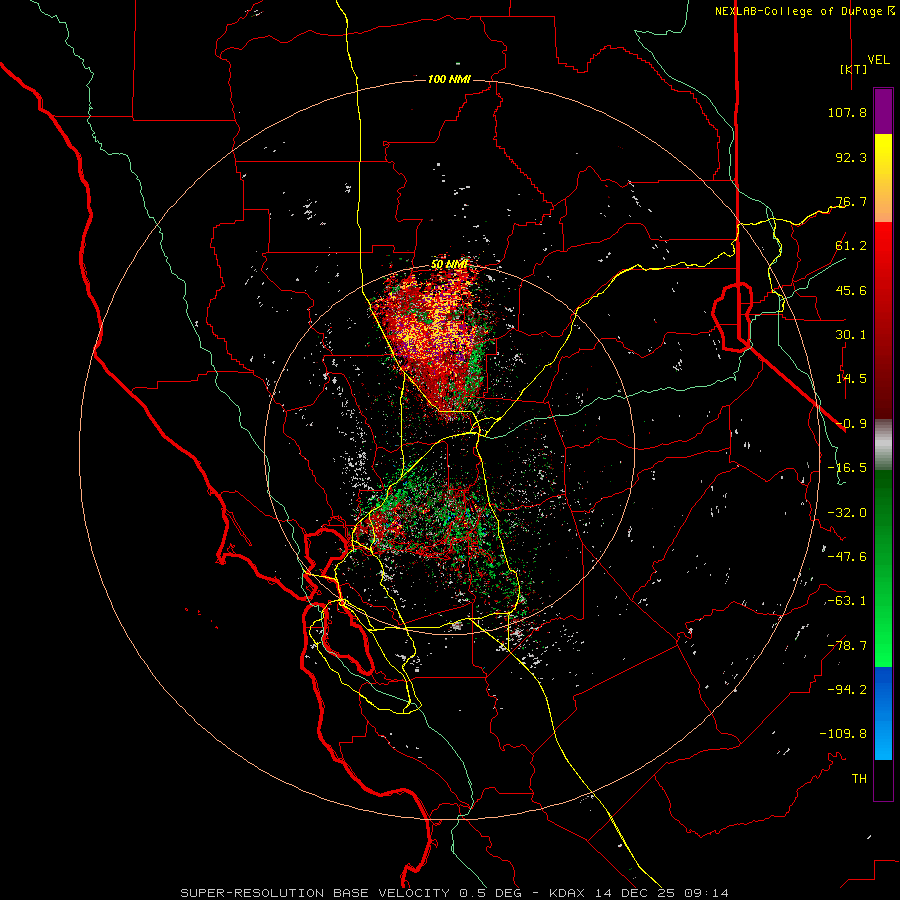Select the 30.1 velocity scale value
Viewport: 900px width, 900px height.
tap(851, 335)
